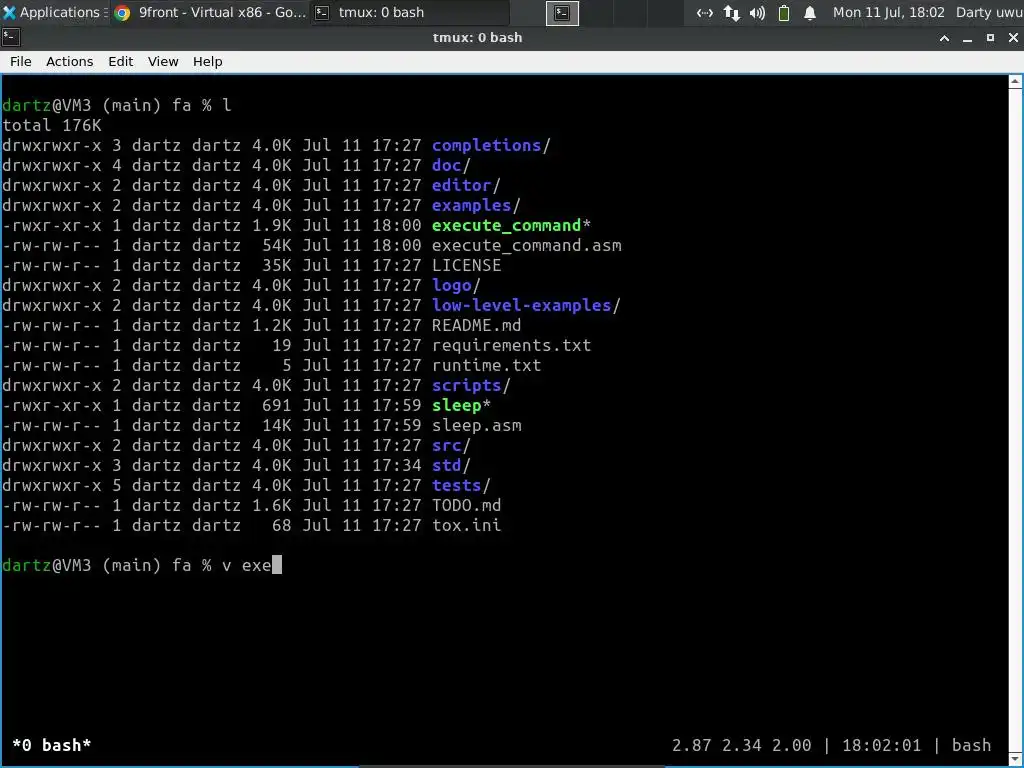Click the execute_command* executable name
The image size is (1024, 768).
coord(511,225)
